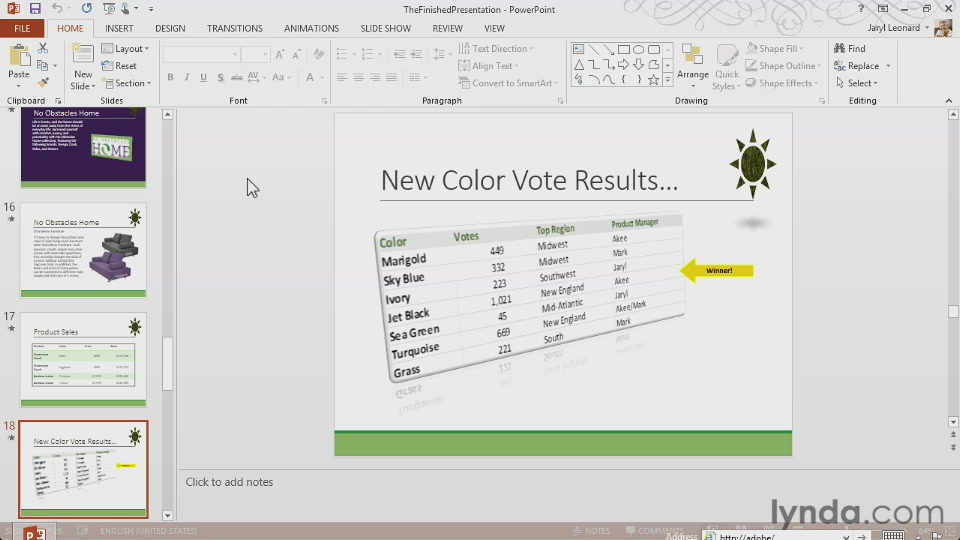Toggle Center paragraph alignment
Viewport: 960px width, 540px height.
358,77
